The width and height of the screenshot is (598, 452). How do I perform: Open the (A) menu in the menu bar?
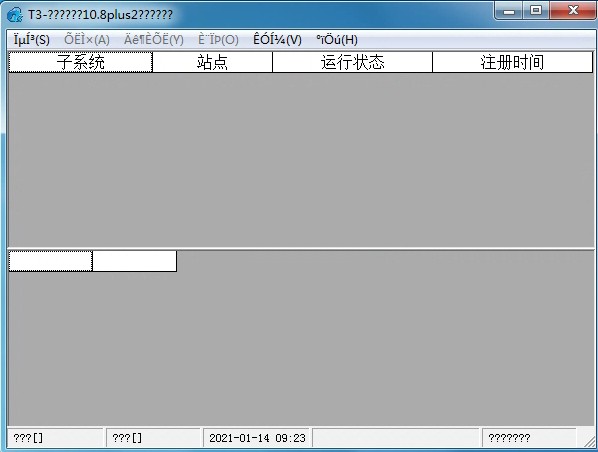pyautogui.click(x=87, y=40)
